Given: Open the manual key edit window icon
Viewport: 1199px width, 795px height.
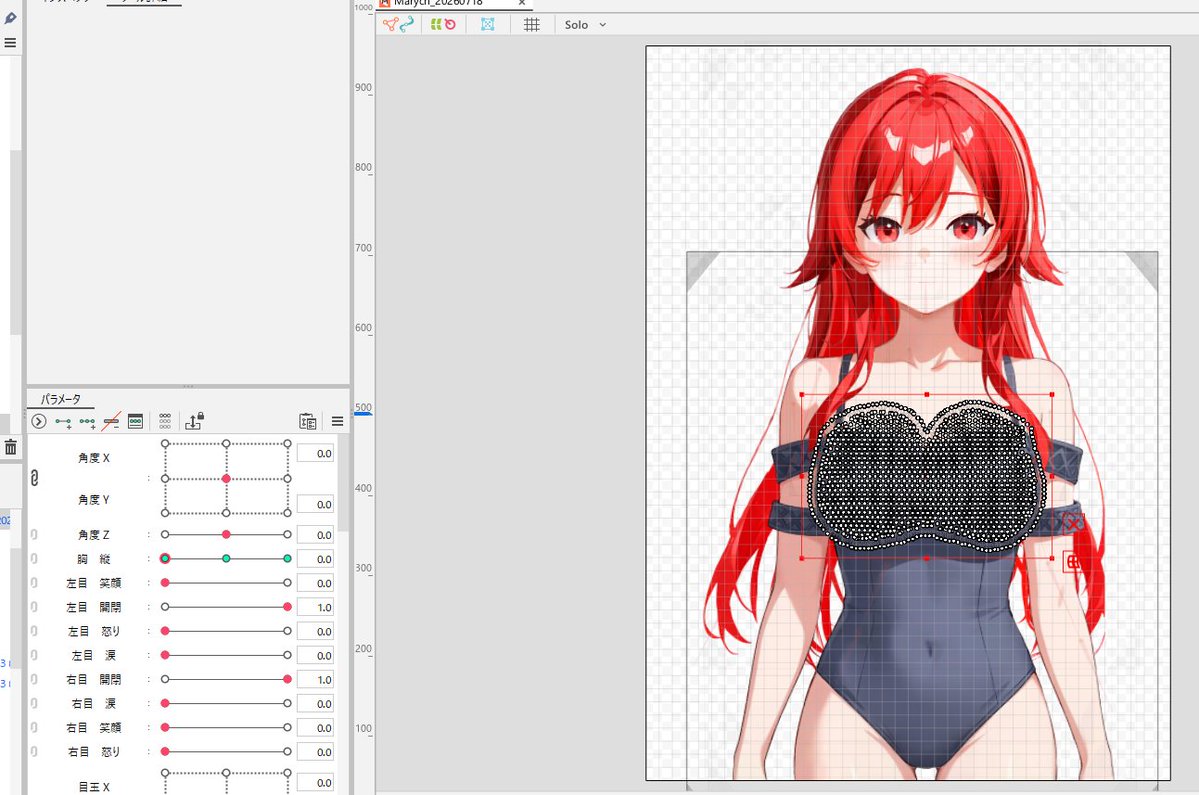Looking at the screenshot, I should click(x=135, y=421).
